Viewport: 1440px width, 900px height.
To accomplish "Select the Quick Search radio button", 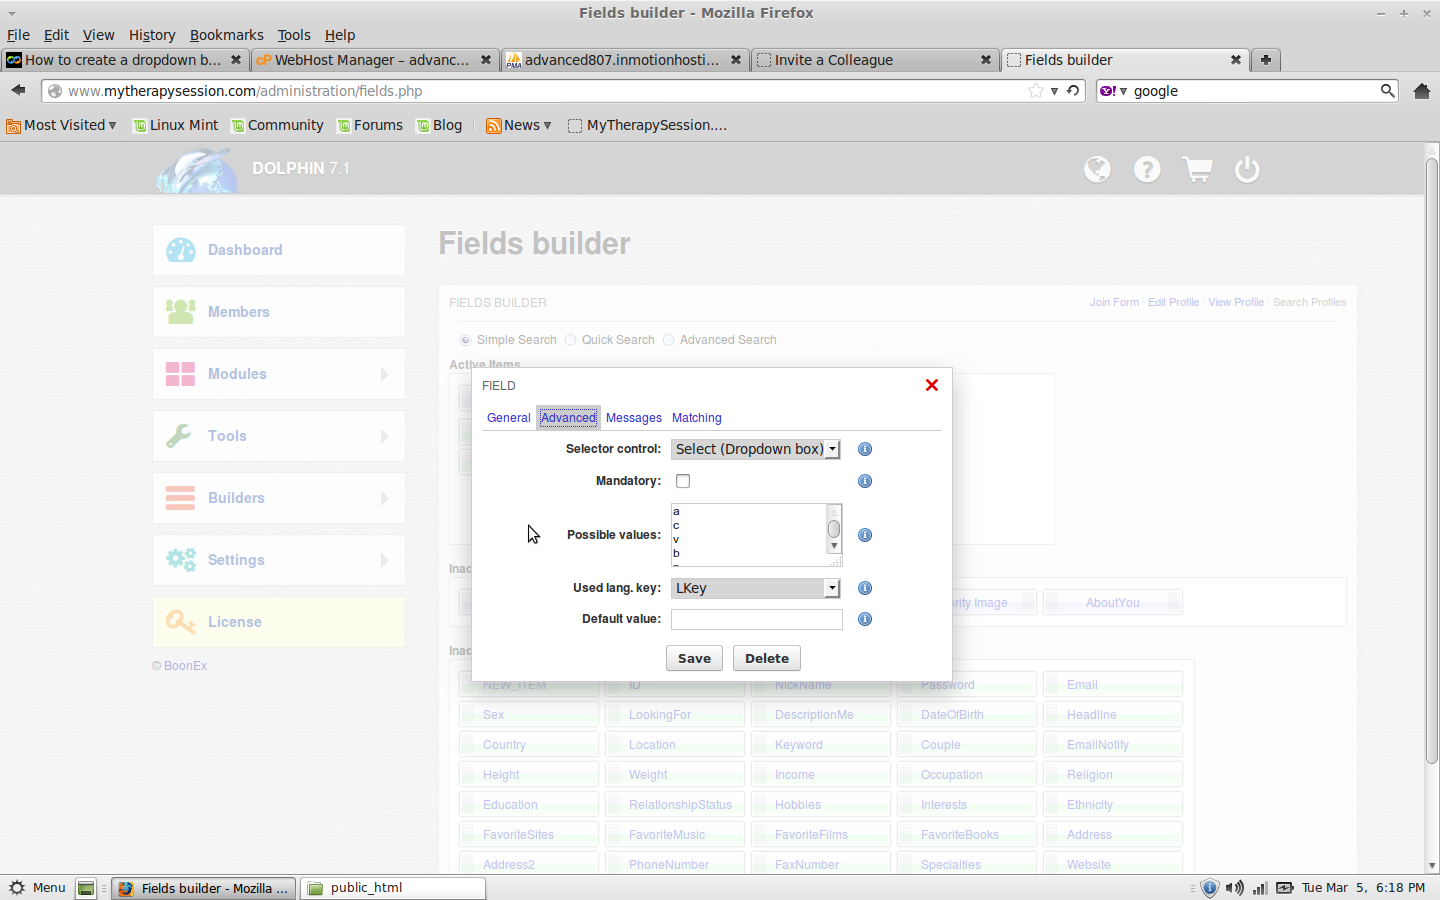I will tap(571, 340).
